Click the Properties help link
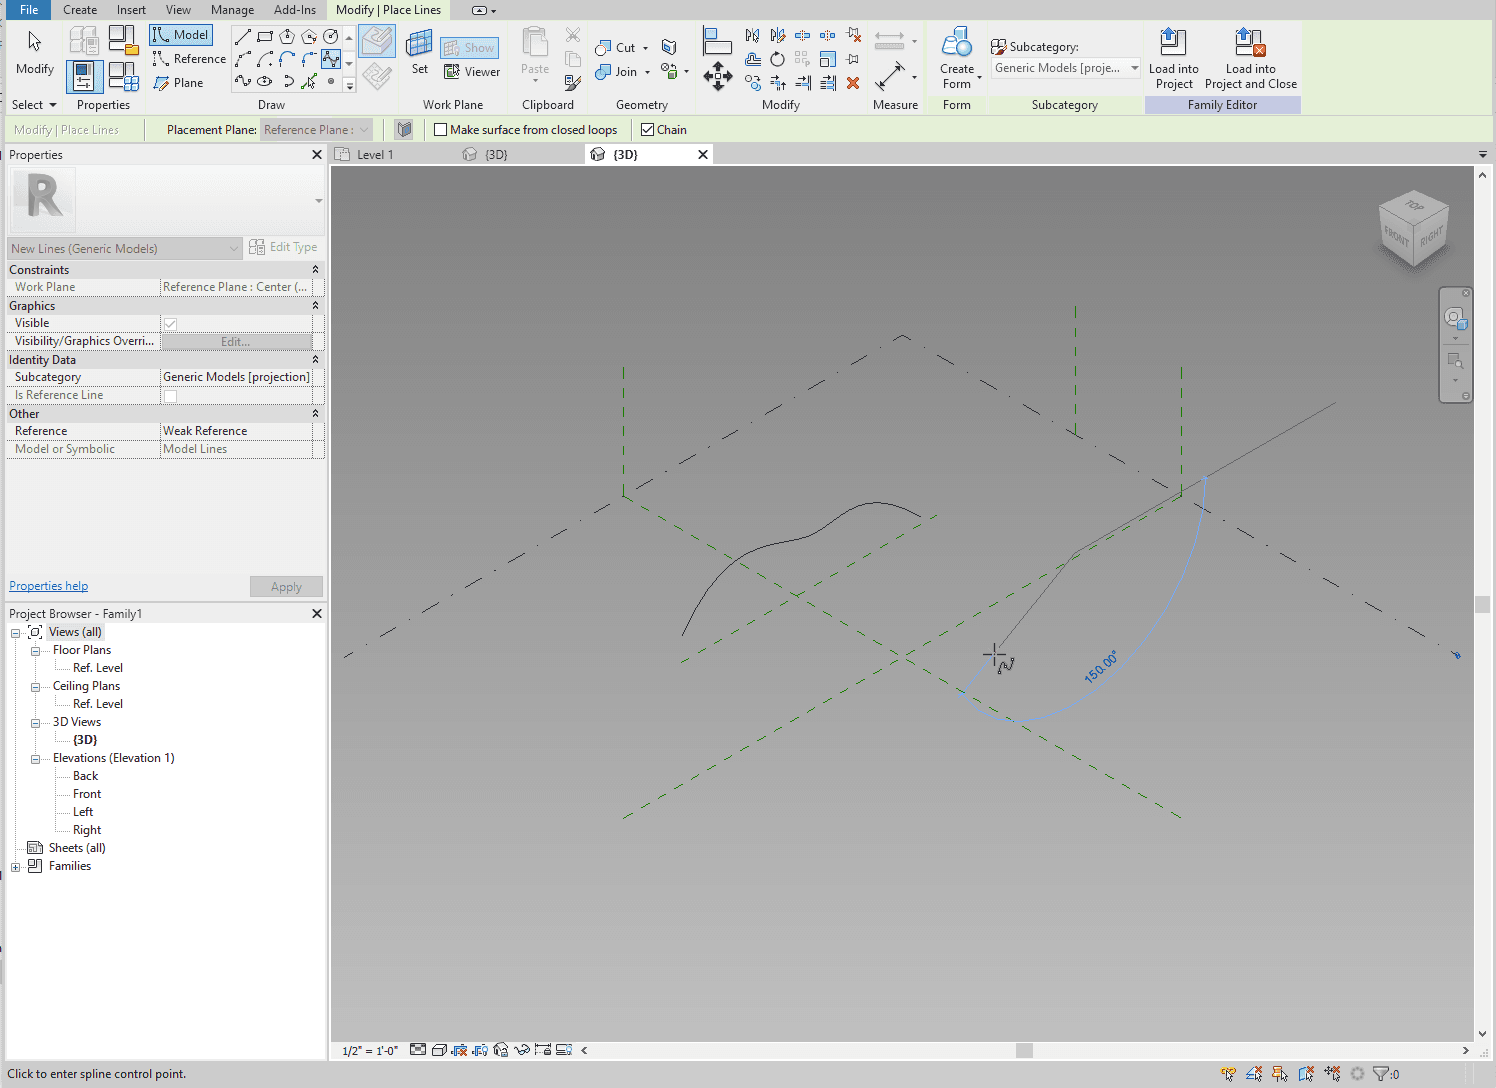Screen dimensions: 1496x1088 (48, 586)
